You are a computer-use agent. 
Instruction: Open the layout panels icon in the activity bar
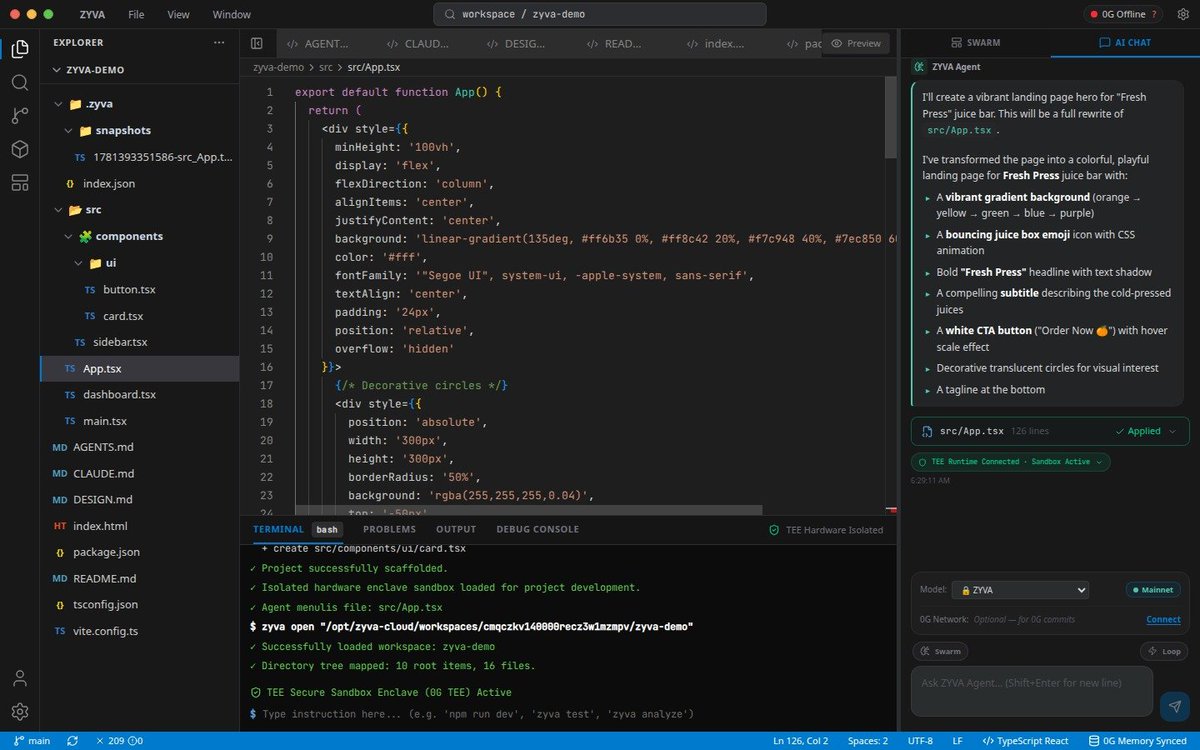[20, 182]
